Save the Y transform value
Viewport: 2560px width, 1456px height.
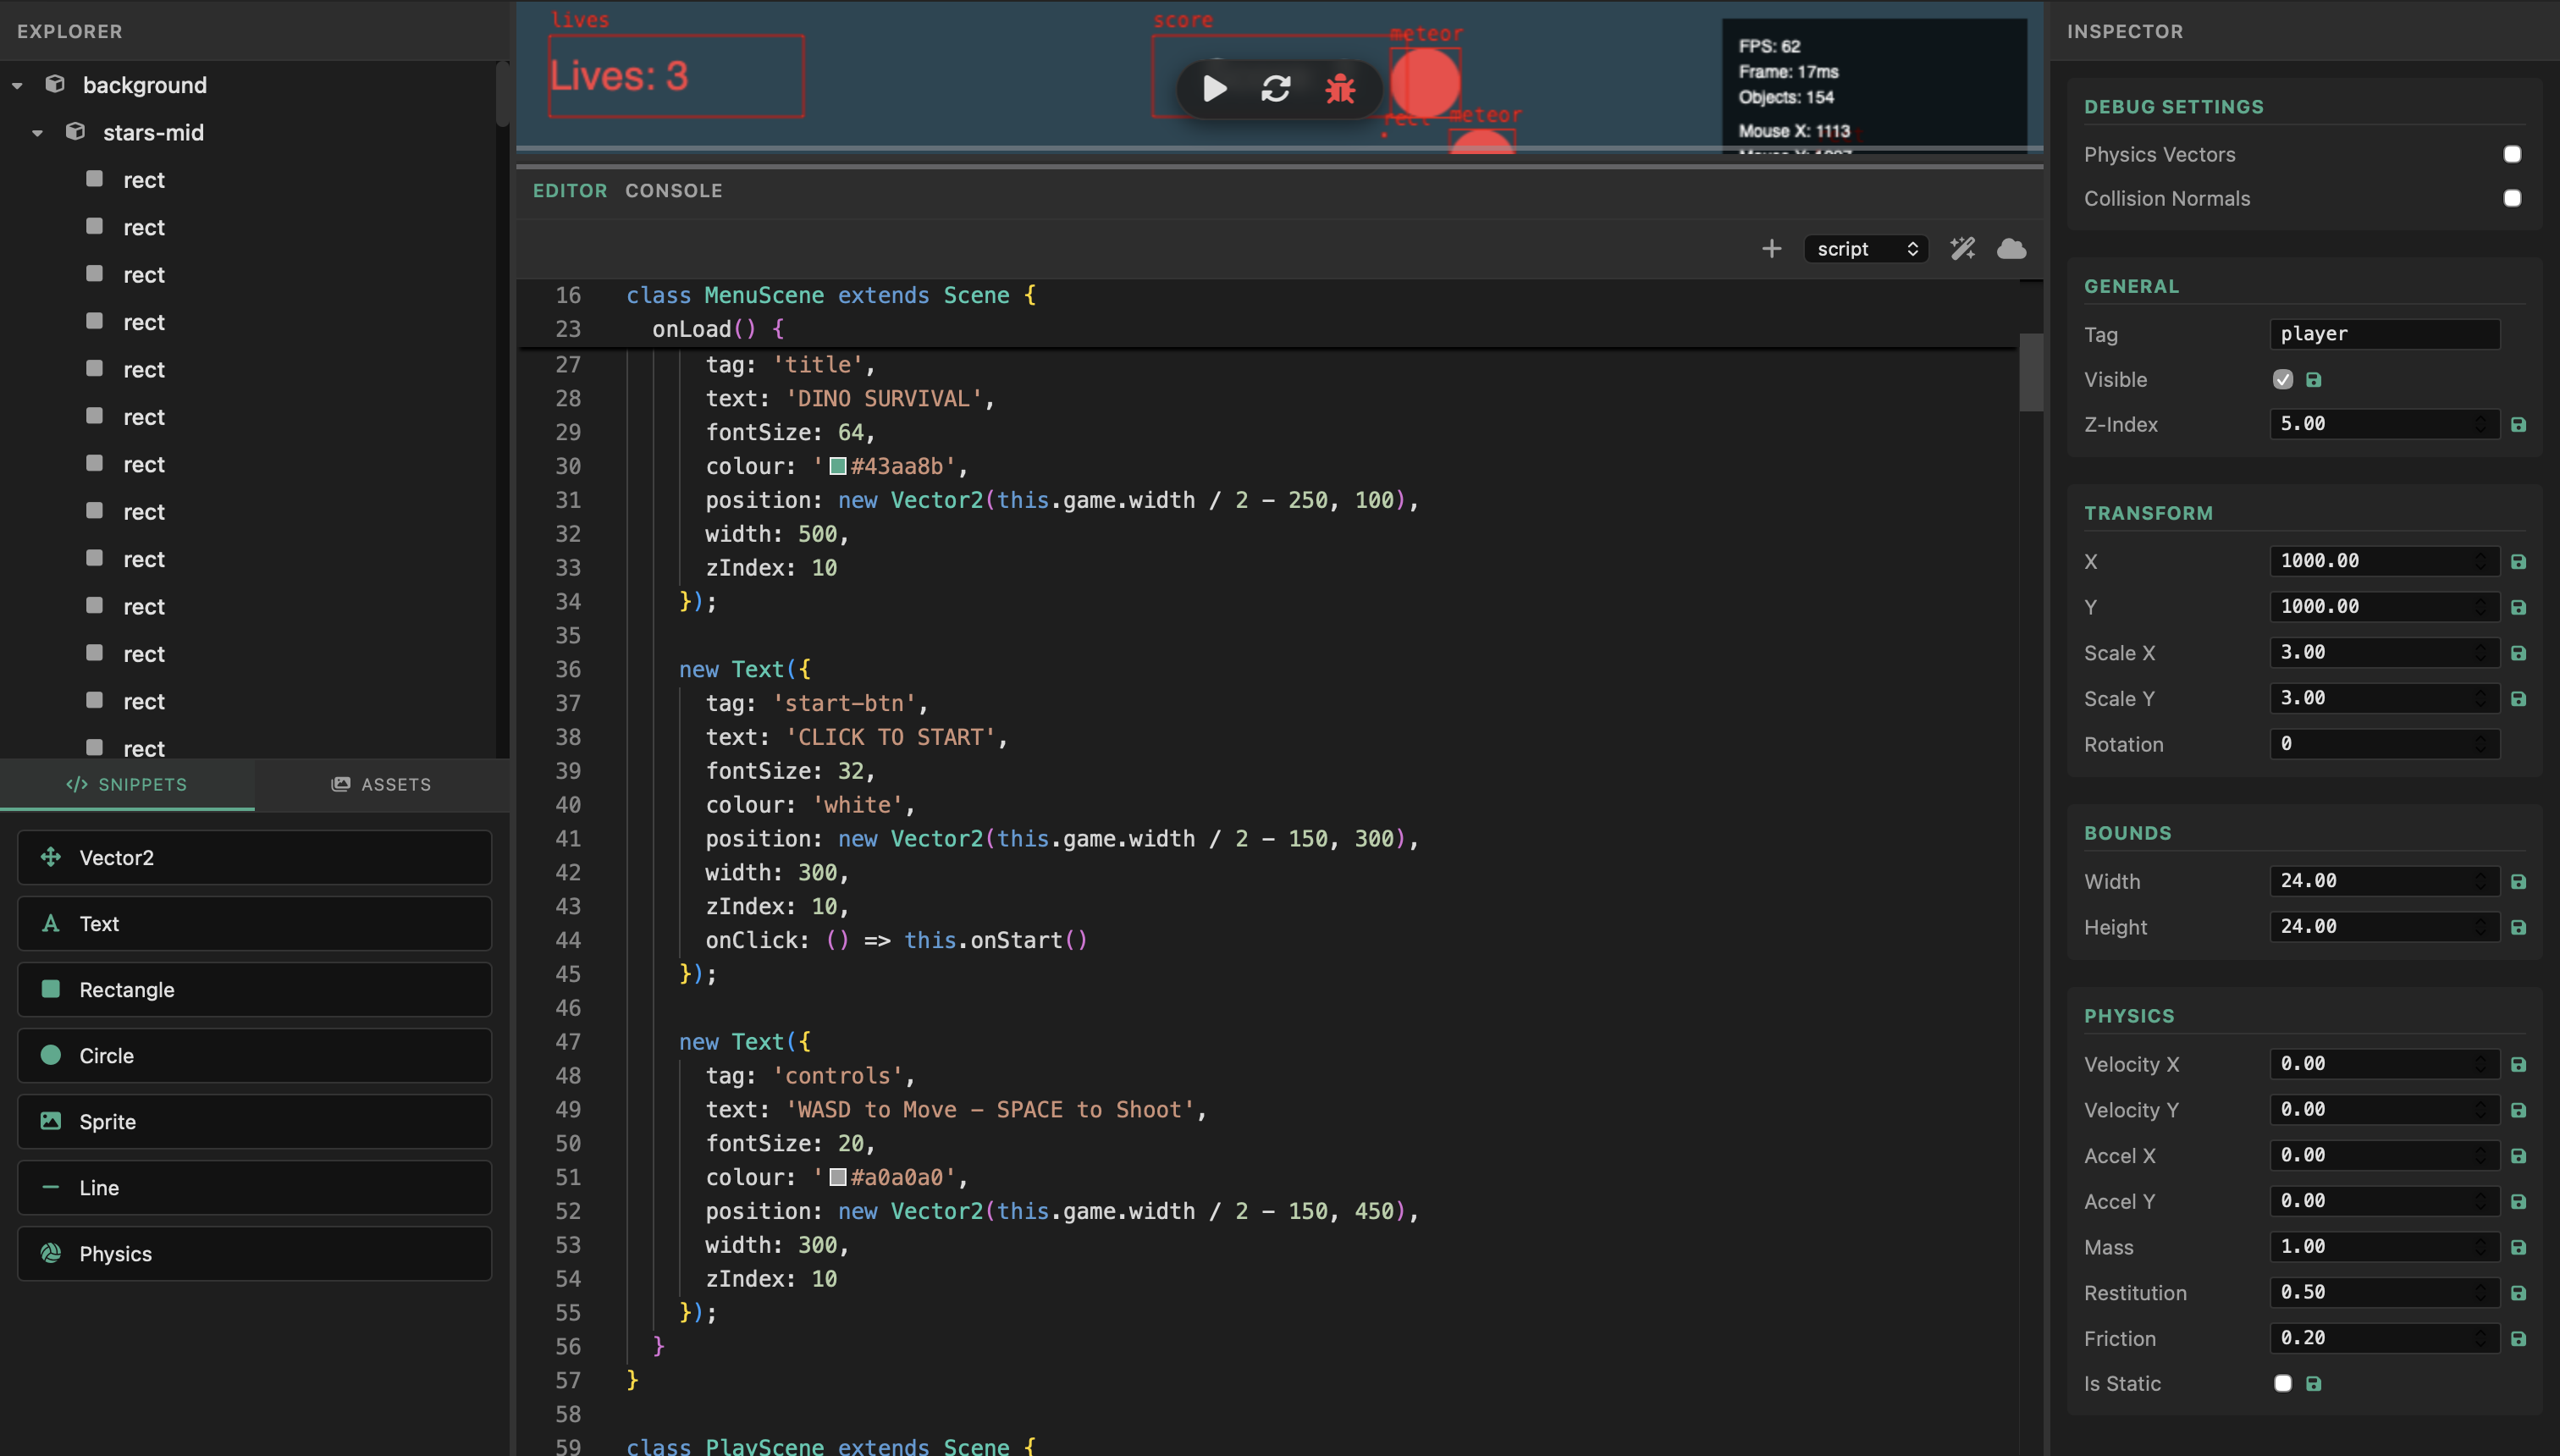pos(2518,607)
